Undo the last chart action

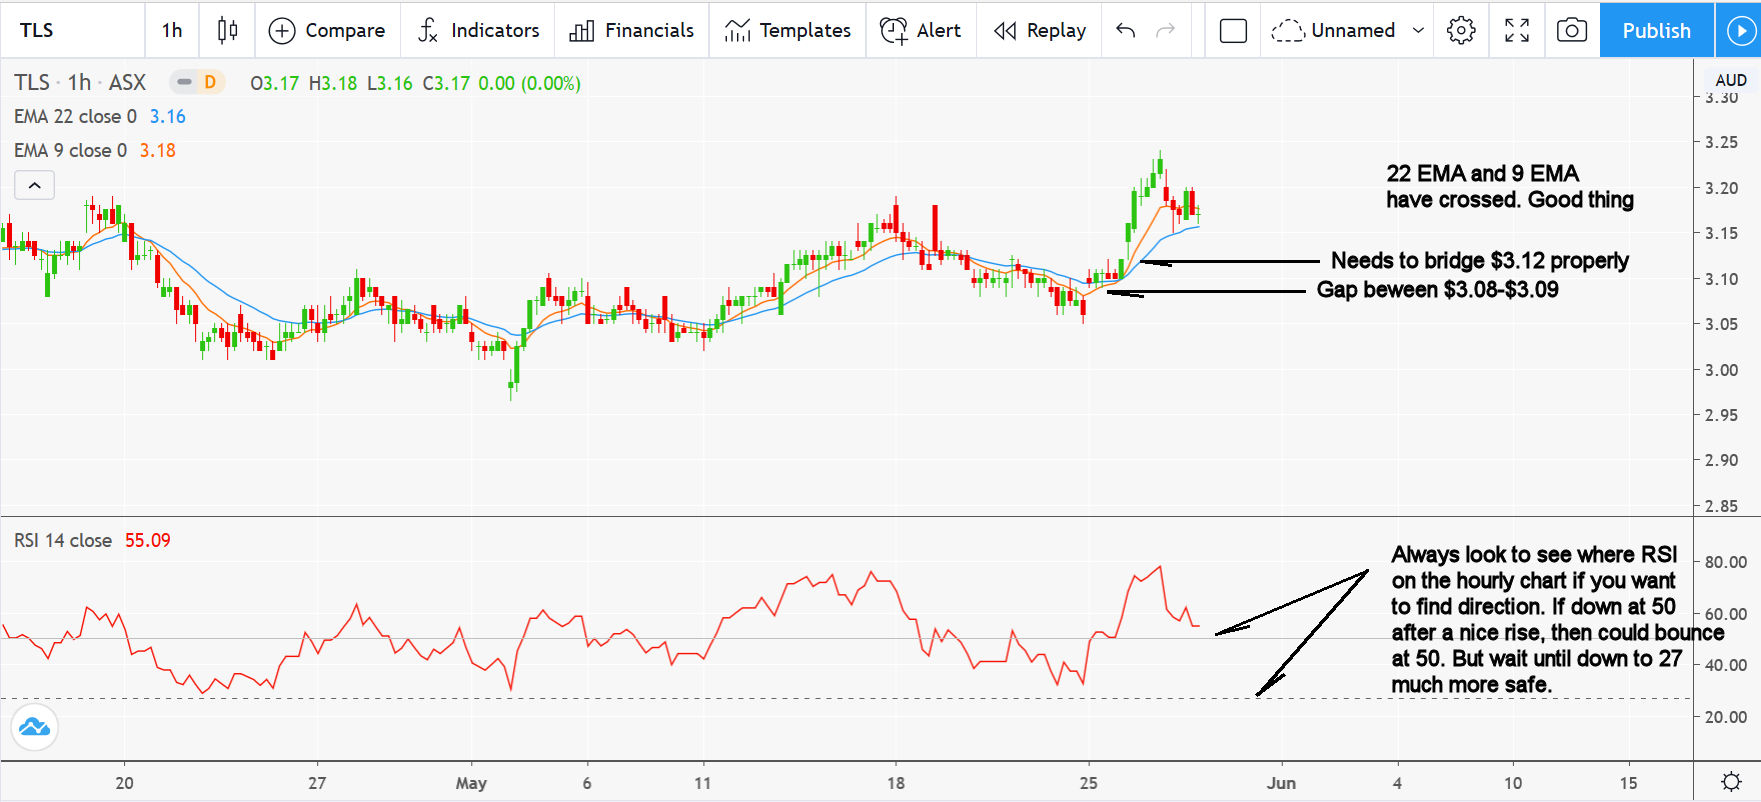tap(1126, 30)
